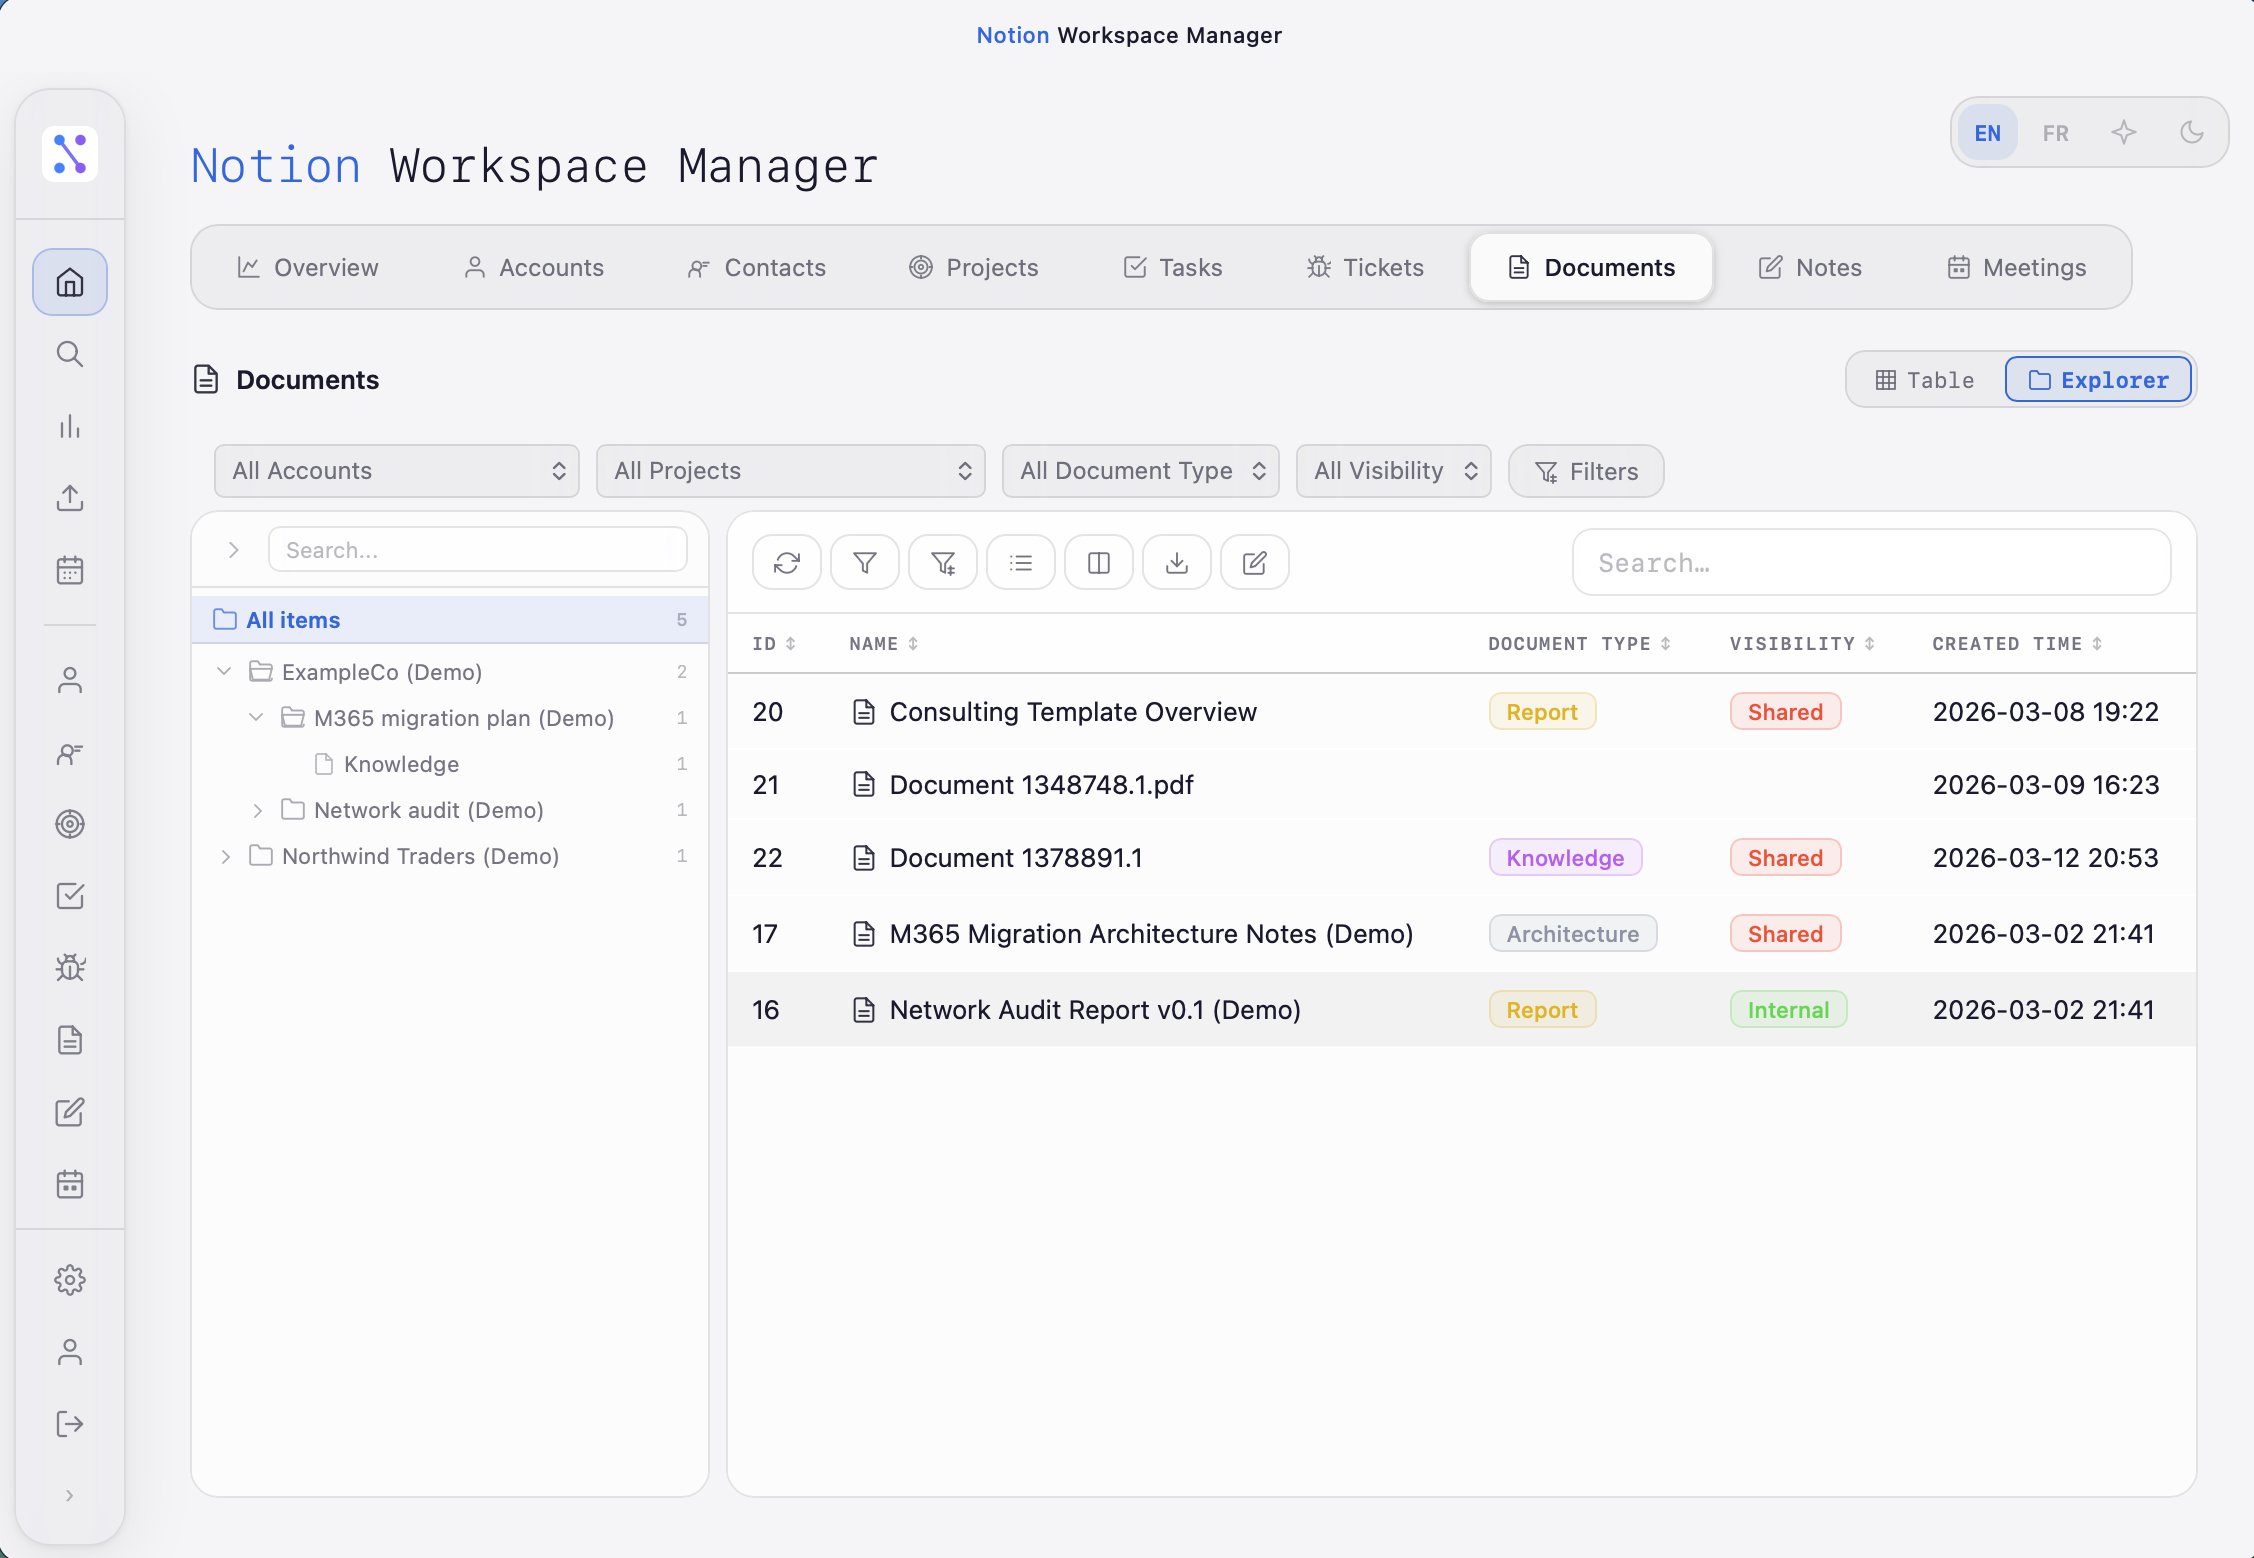Download documents using the export icon
The height and width of the screenshot is (1558, 2254).
click(x=1176, y=562)
